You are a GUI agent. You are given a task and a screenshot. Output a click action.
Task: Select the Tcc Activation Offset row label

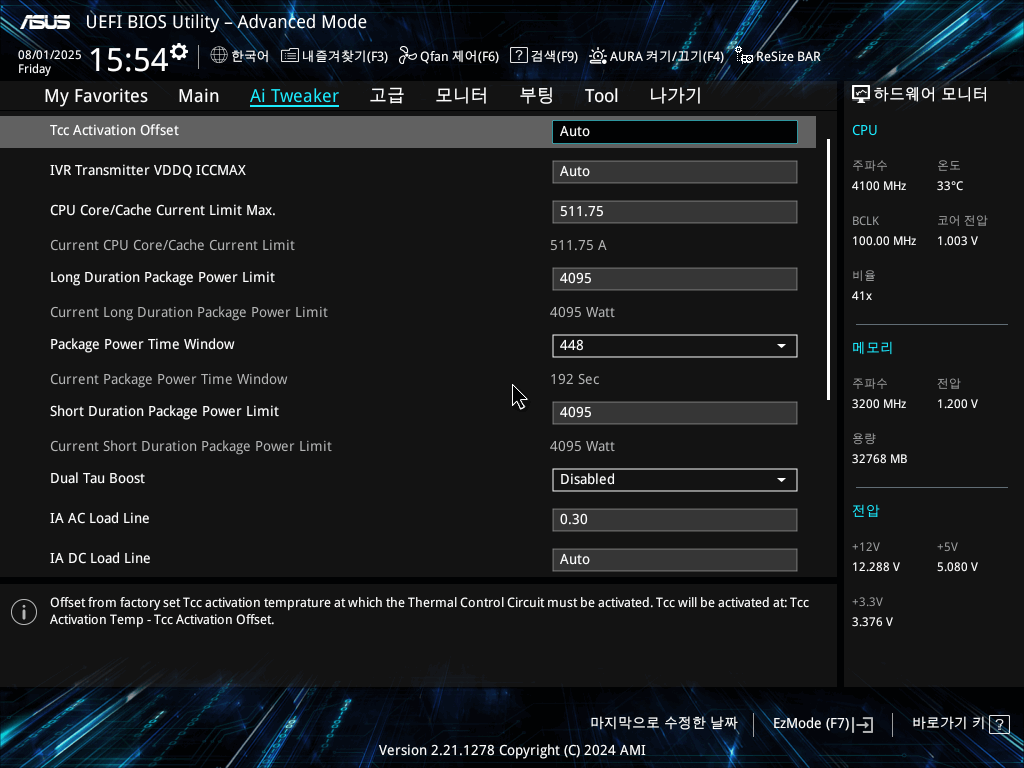(114, 130)
